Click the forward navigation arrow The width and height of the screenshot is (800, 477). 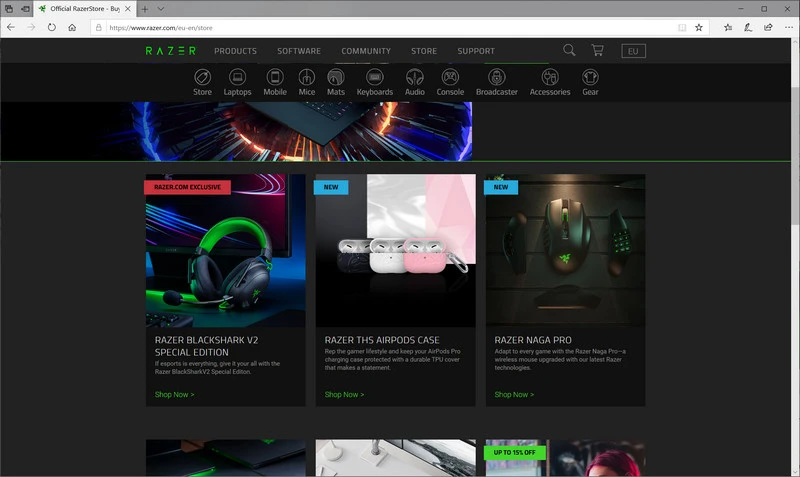tap(31, 28)
